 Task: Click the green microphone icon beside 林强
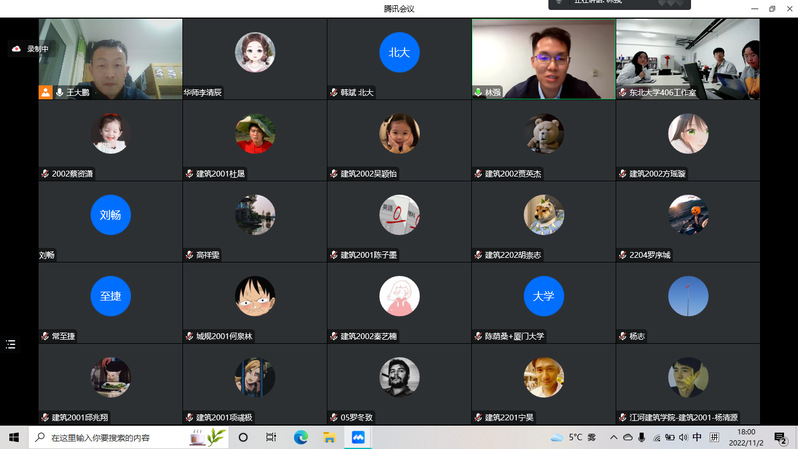pos(478,92)
